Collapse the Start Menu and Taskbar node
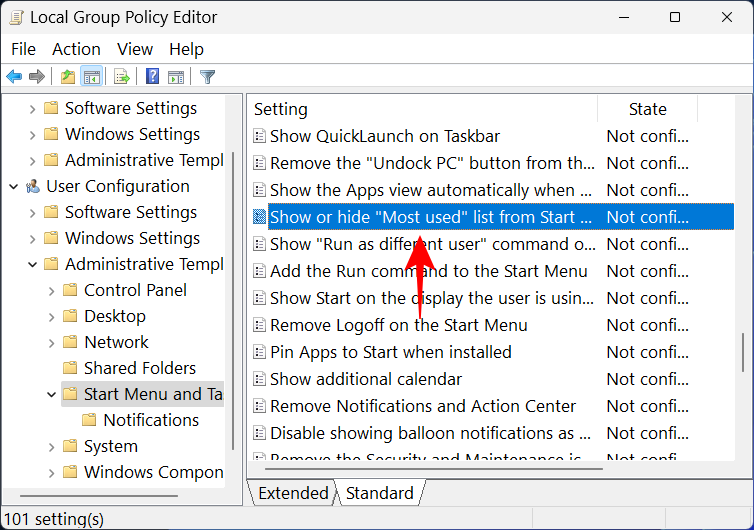Viewport: 754px width, 530px height. tap(51, 394)
